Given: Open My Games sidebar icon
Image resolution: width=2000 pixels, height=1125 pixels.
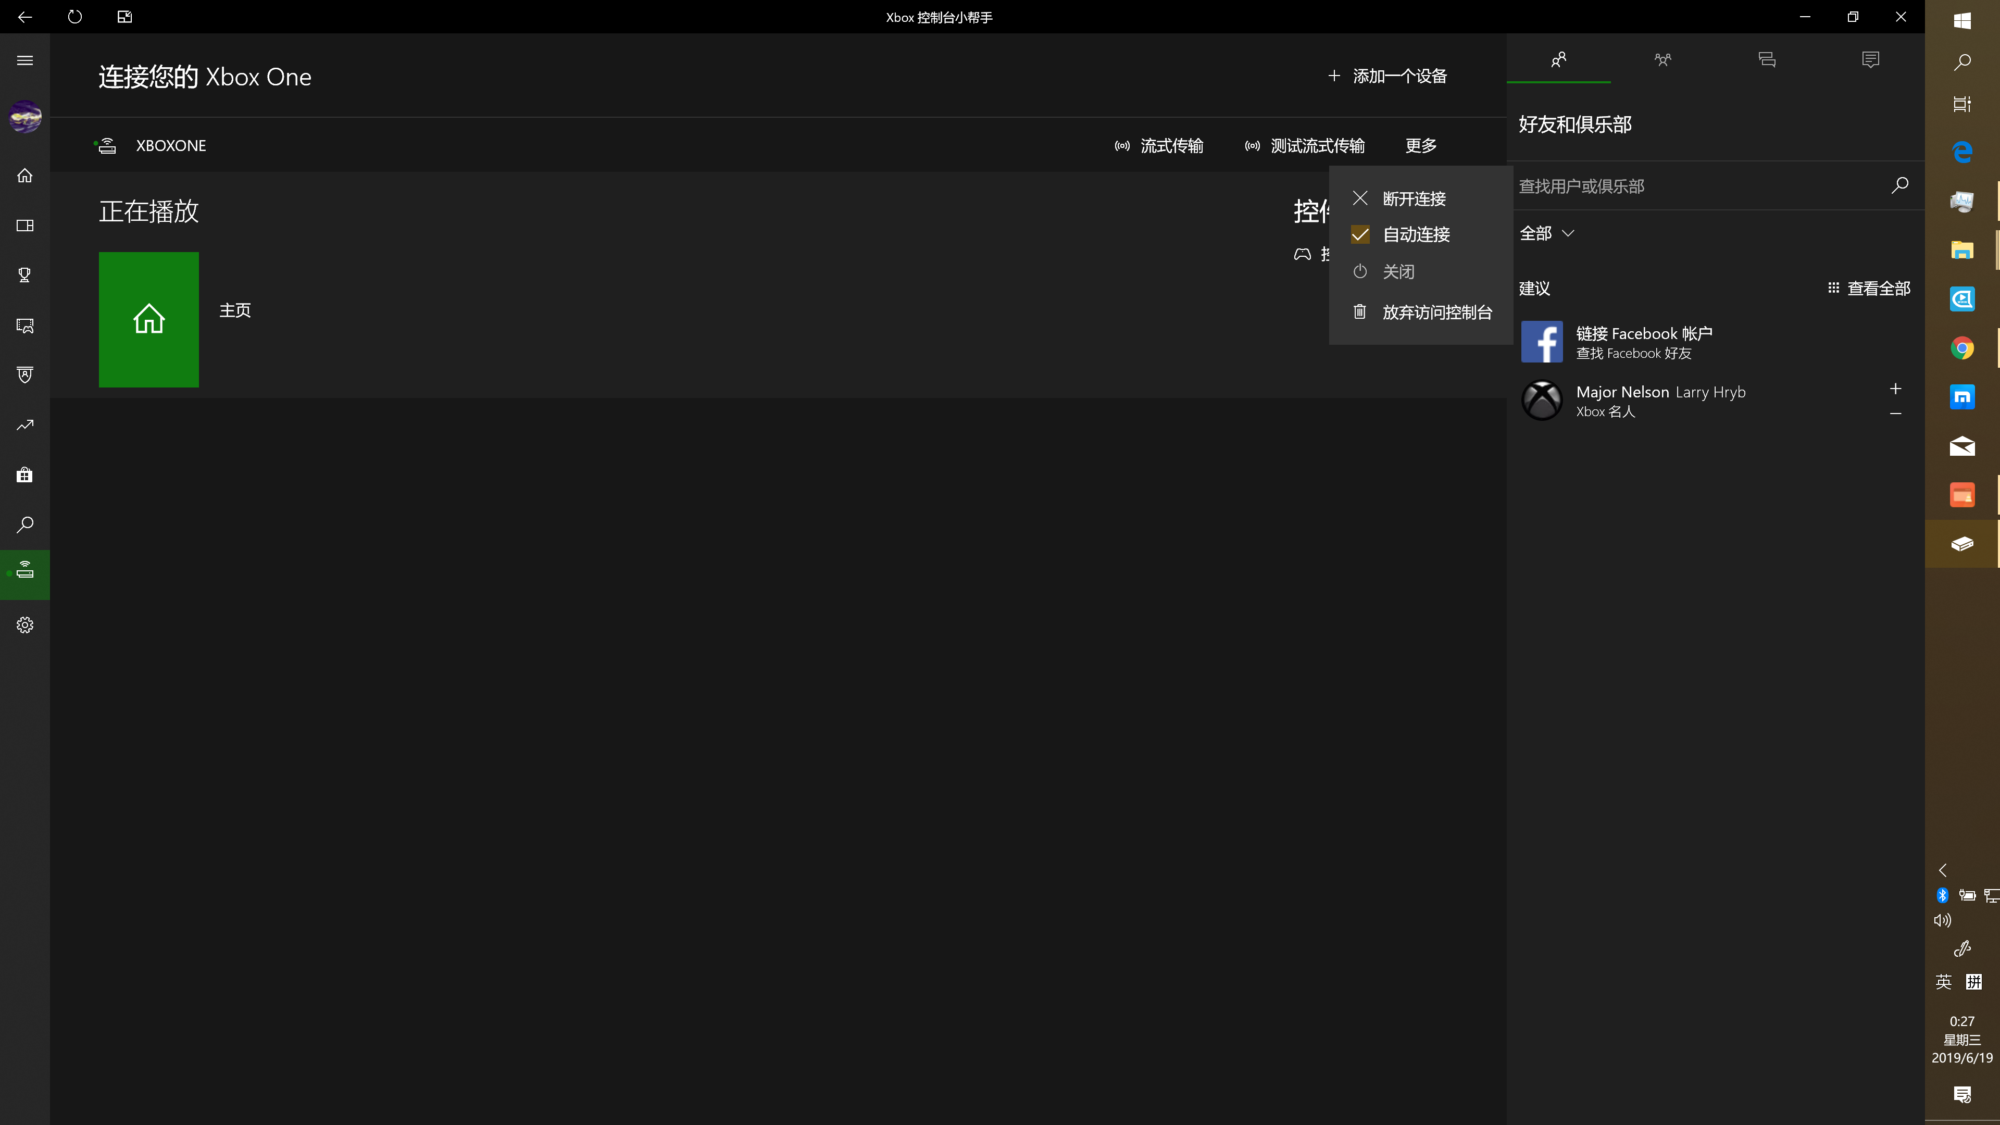Looking at the screenshot, I should point(25,225).
